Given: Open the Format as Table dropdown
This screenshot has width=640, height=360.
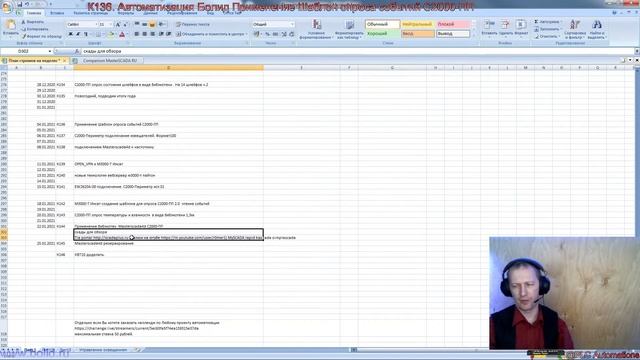Looking at the screenshot, I should (x=349, y=29).
